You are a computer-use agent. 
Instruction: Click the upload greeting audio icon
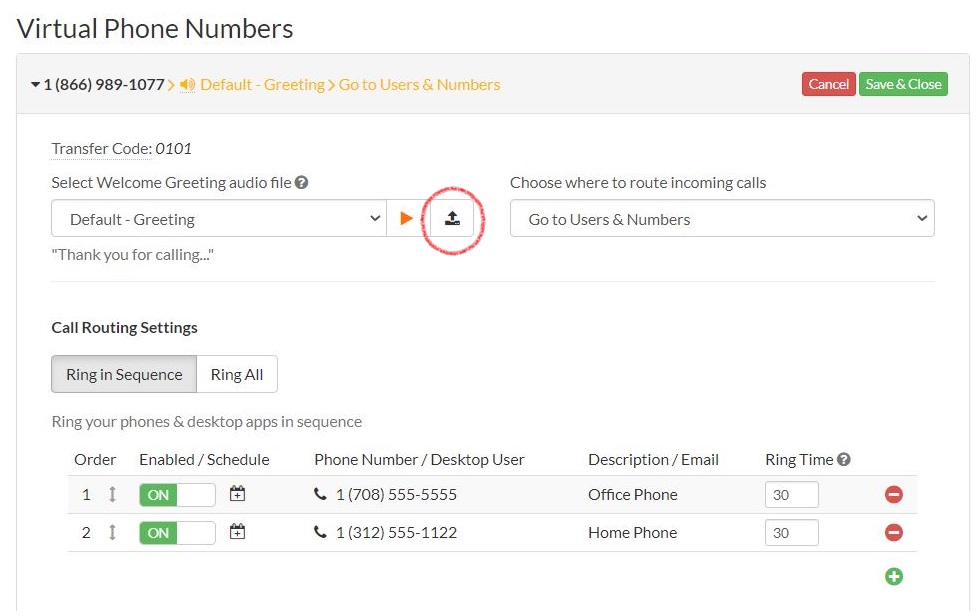(x=452, y=218)
